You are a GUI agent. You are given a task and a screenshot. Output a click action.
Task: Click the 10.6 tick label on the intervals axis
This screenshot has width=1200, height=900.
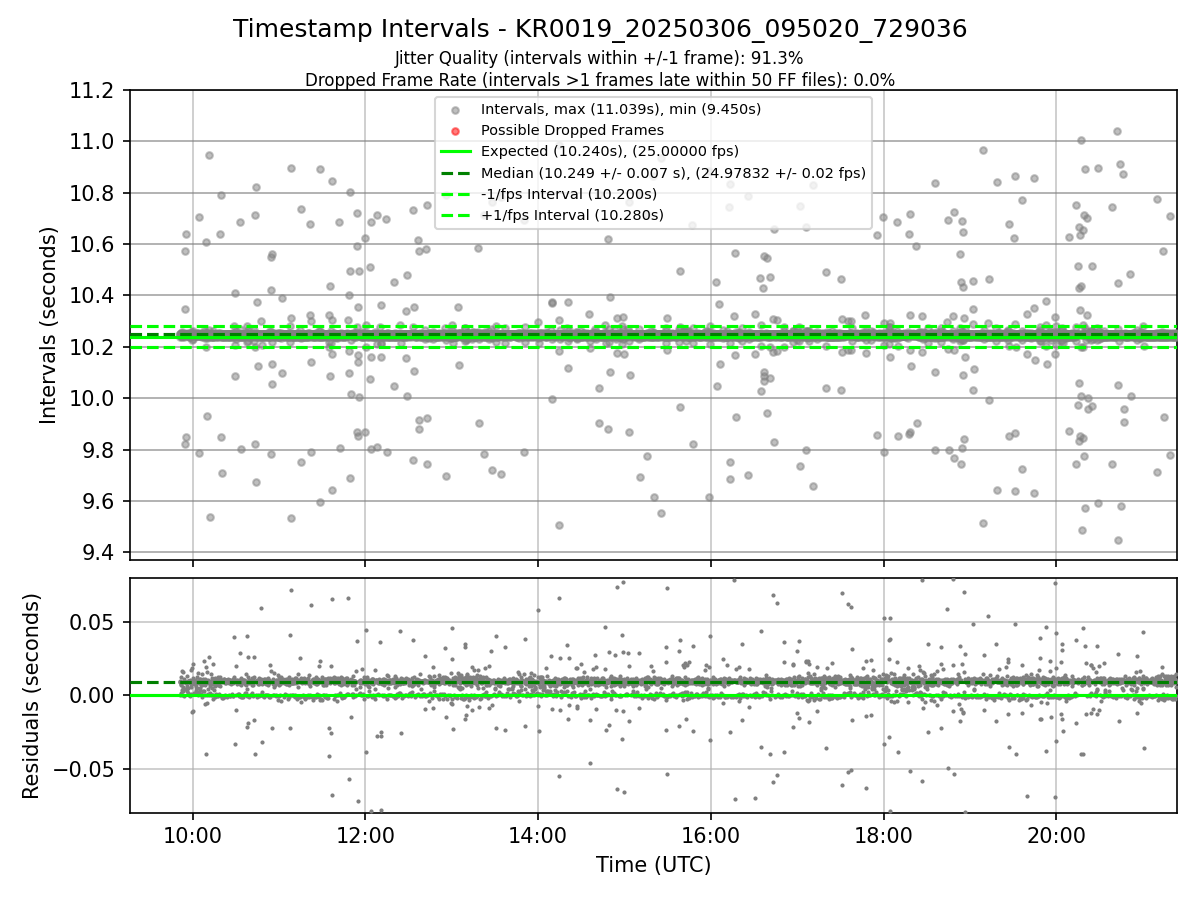(x=93, y=244)
